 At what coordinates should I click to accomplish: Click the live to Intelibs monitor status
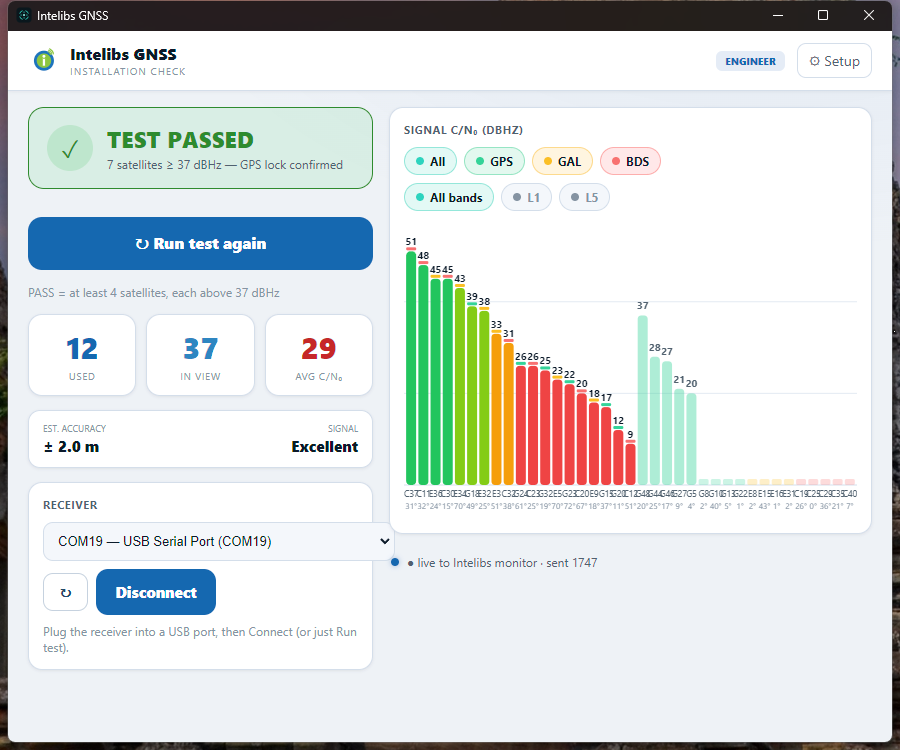click(x=502, y=563)
